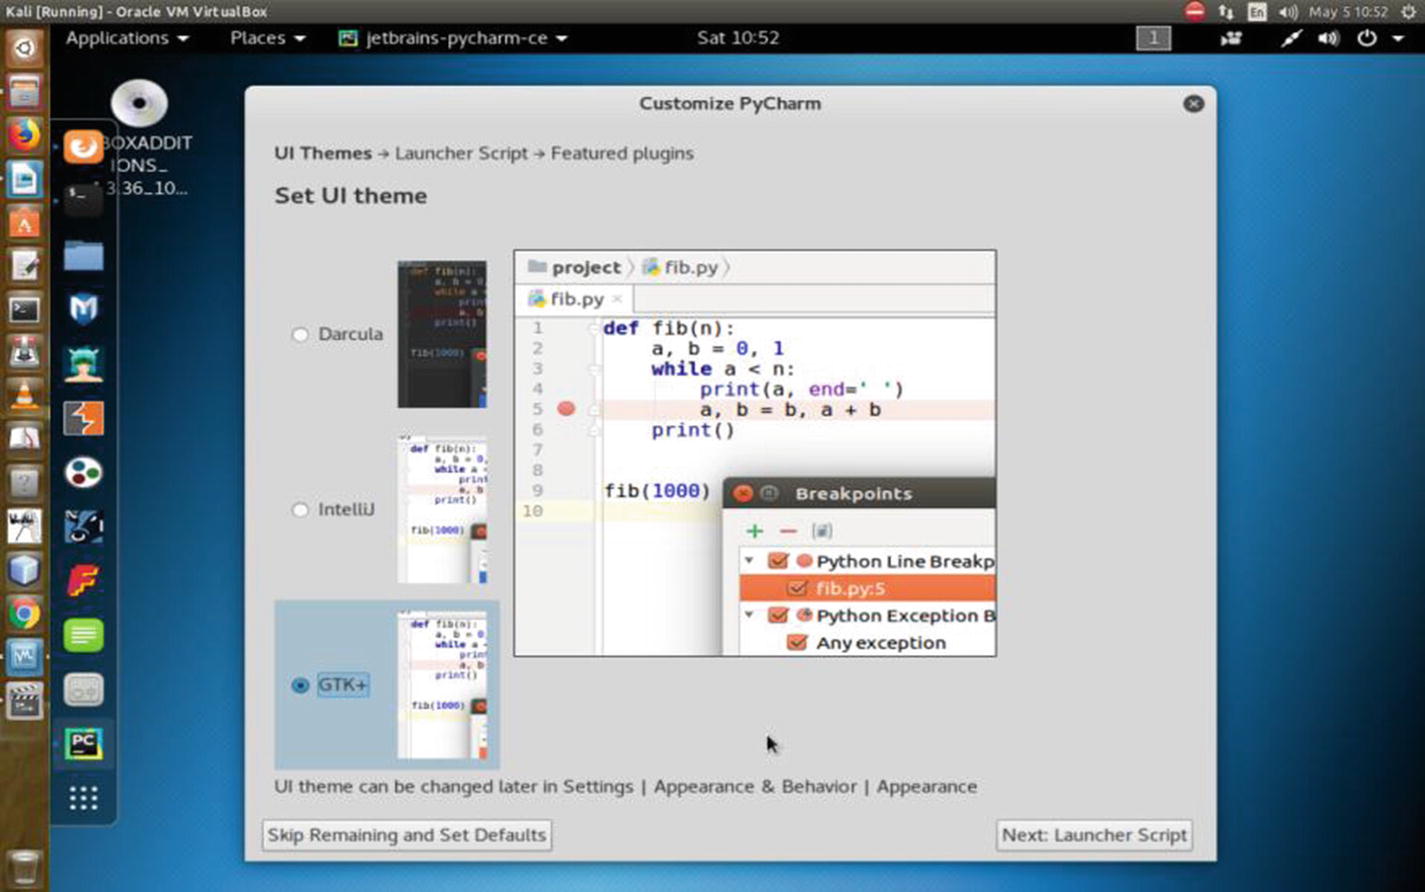
Task: Click the users icon in Kali panel
Action: coord(1231,38)
